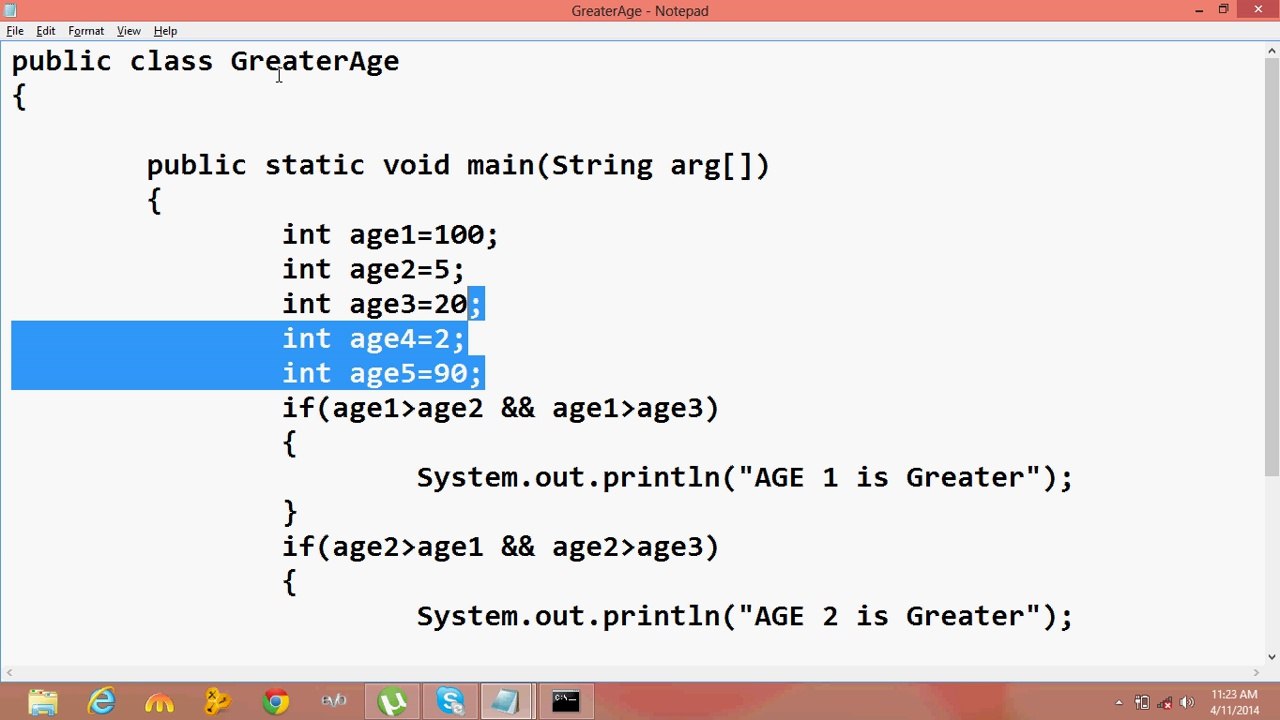This screenshot has height=720, width=1280.
Task: Click on the line 'int age1=100;'
Action: point(390,235)
